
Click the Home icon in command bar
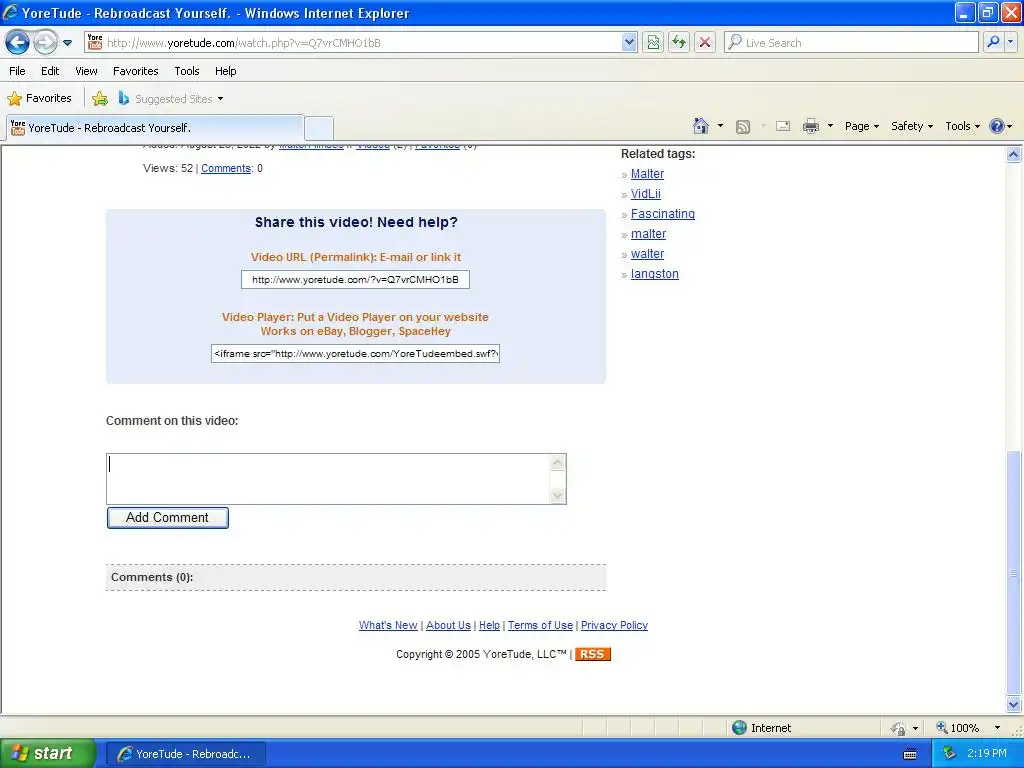tap(701, 126)
